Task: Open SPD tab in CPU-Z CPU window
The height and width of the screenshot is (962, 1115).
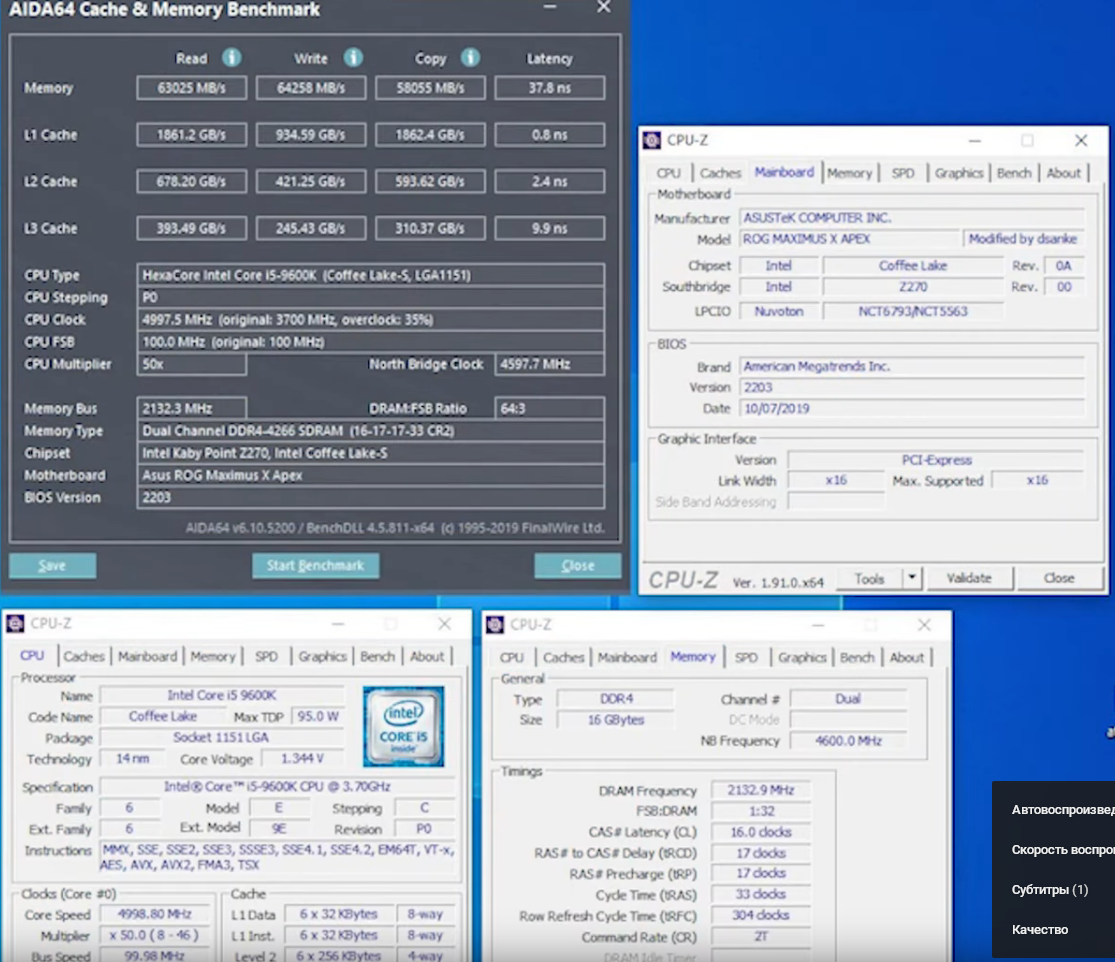Action: pos(267,656)
